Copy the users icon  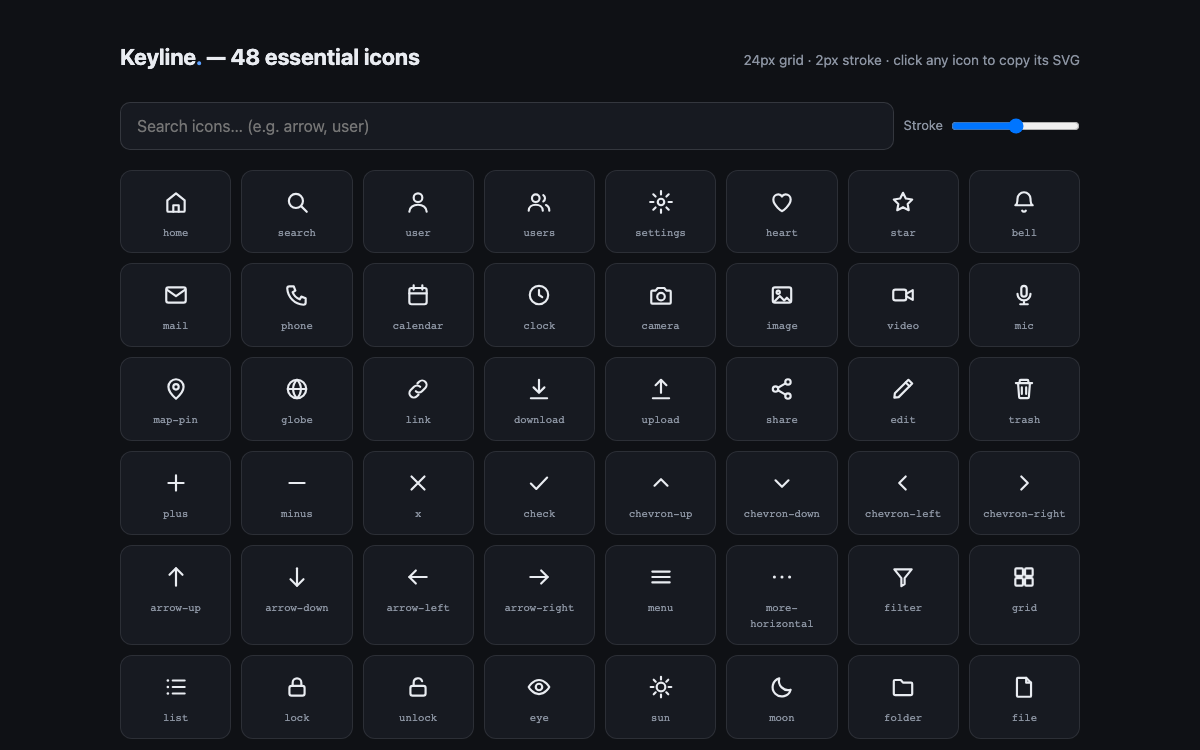539,211
